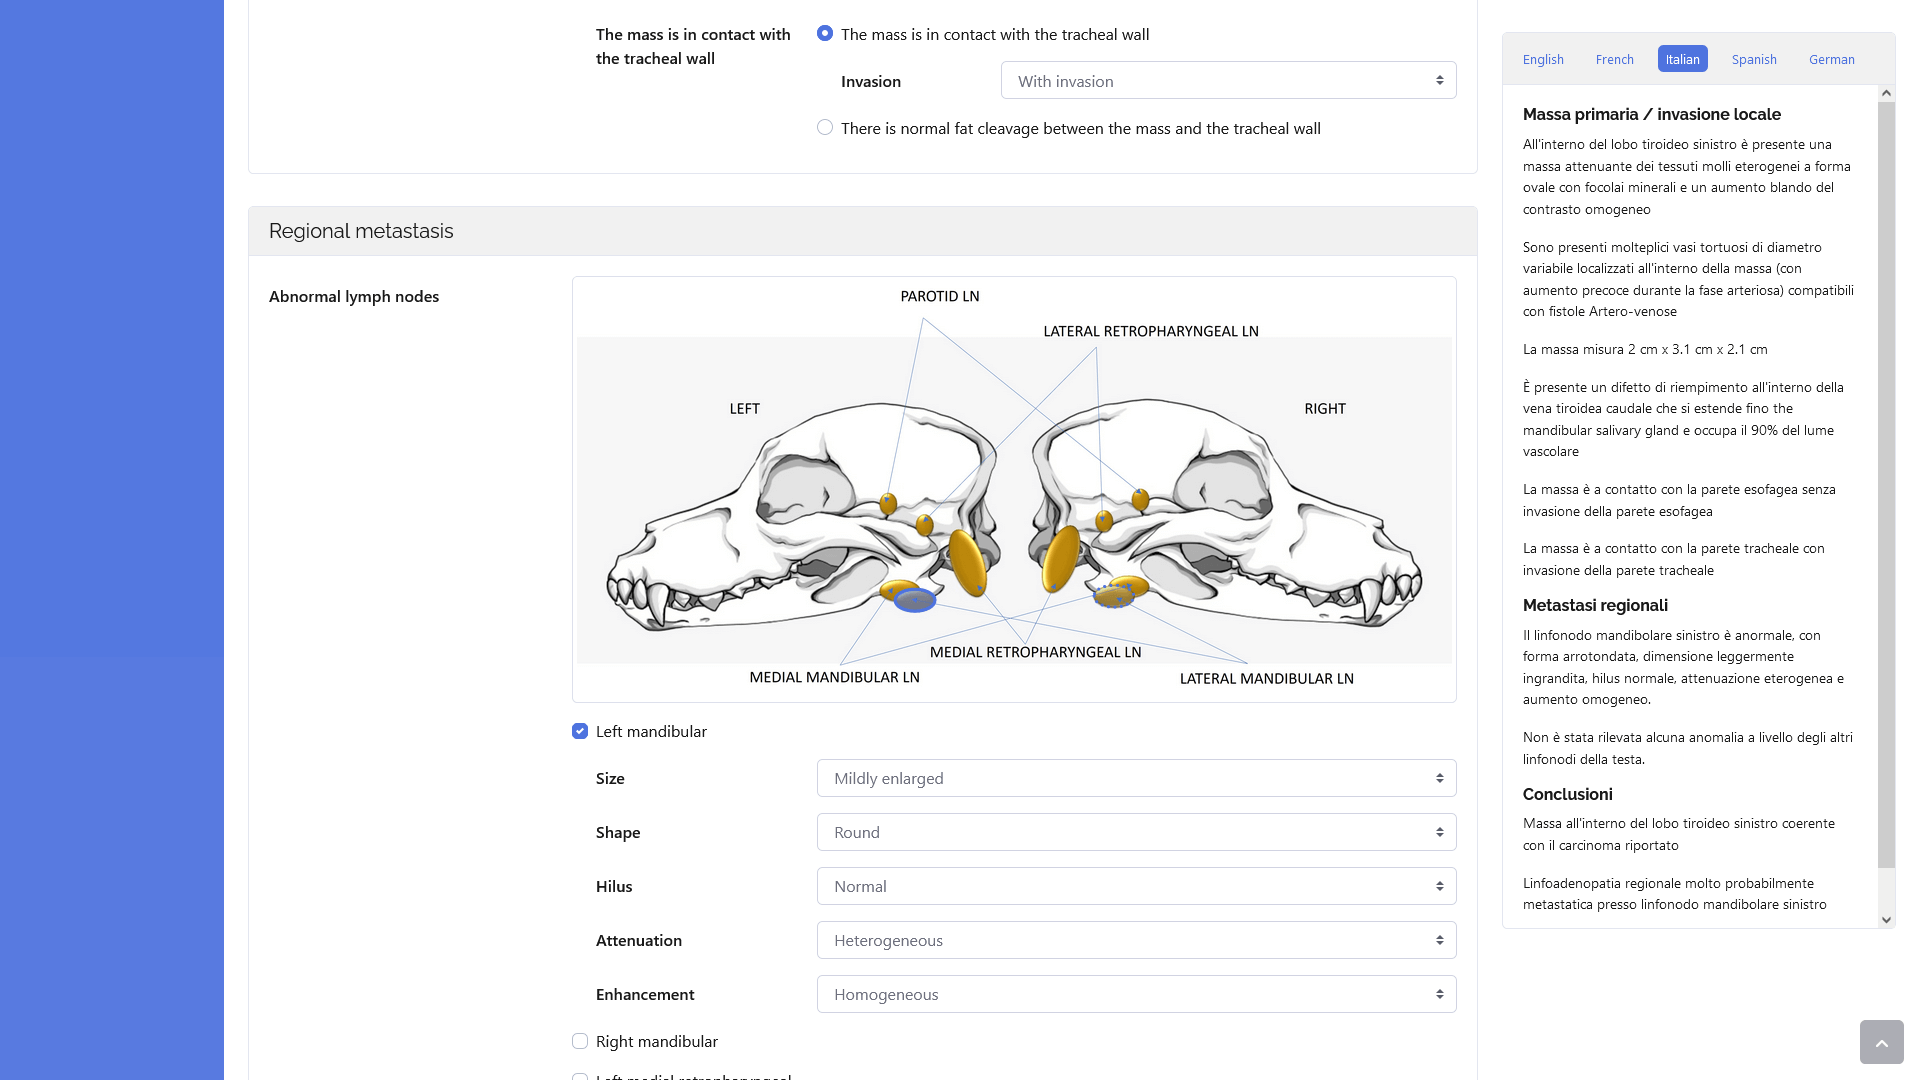Click large medial retropharyngeal node on right skull
Screen dimensions: 1920x1080
1060,558
